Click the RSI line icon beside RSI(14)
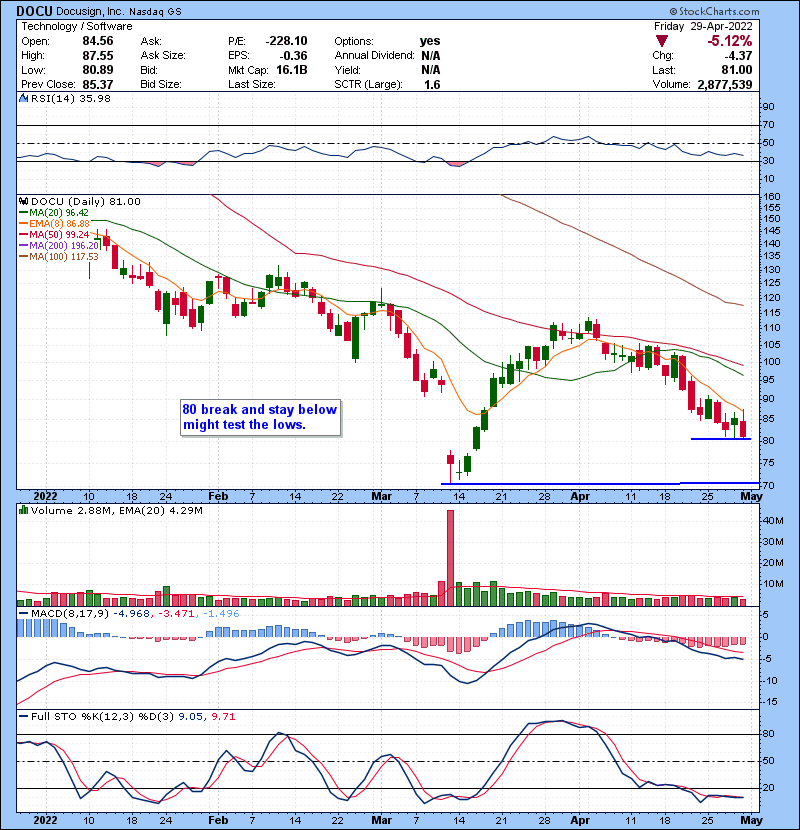This screenshot has width=800, height=830. point(23,98)
